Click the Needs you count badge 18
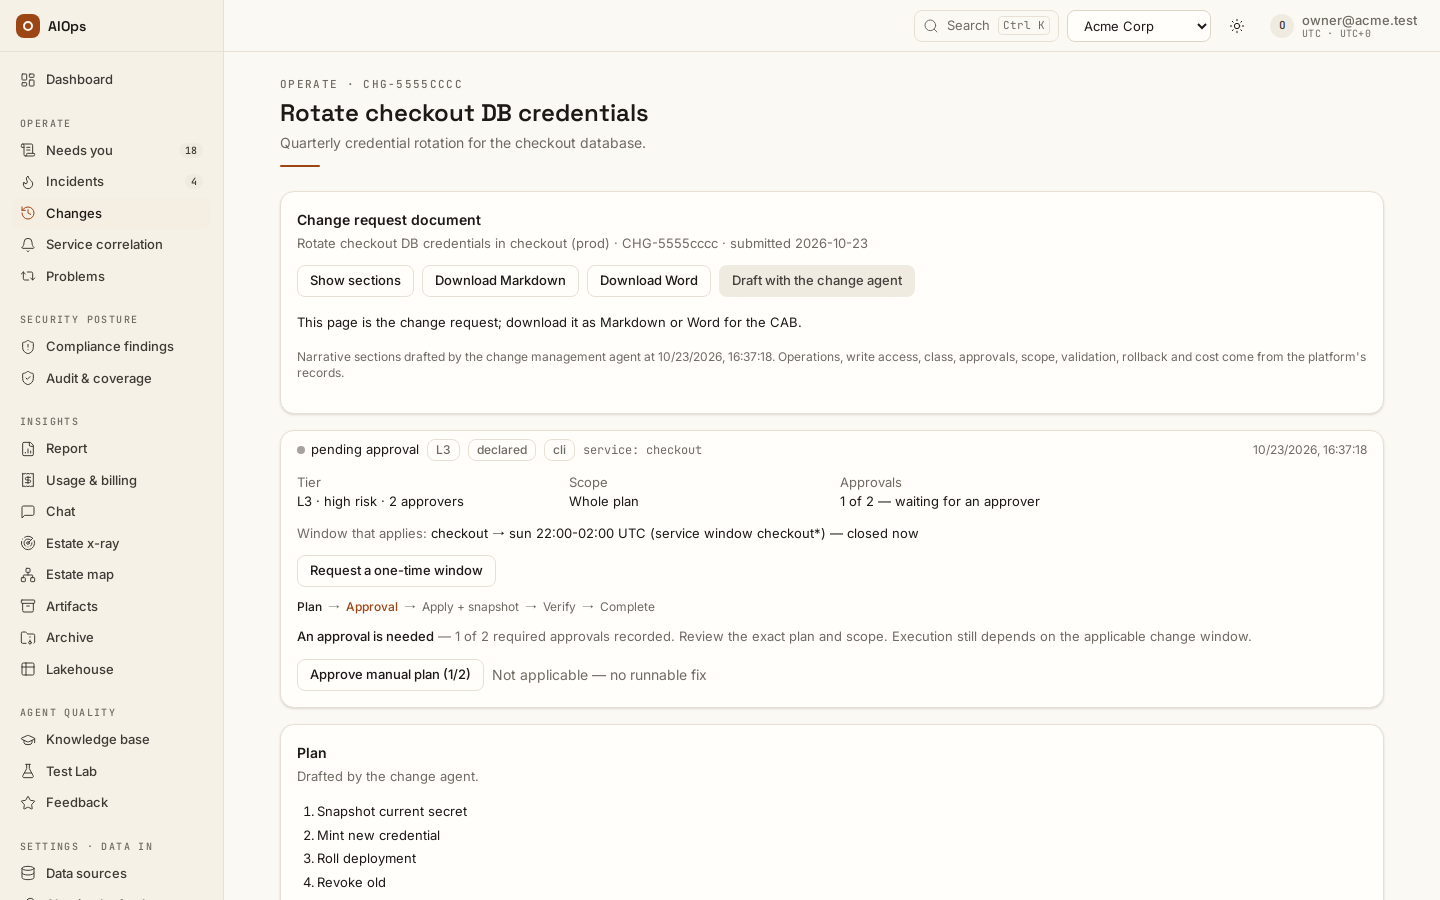 click(191, 151)
